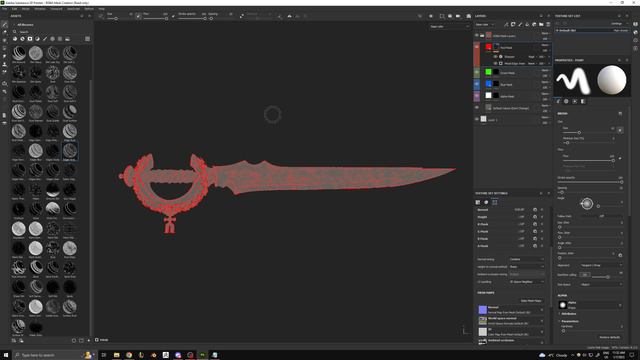Toggle visibility of the ID Mat Mask Layers folder

pos(476,36)
